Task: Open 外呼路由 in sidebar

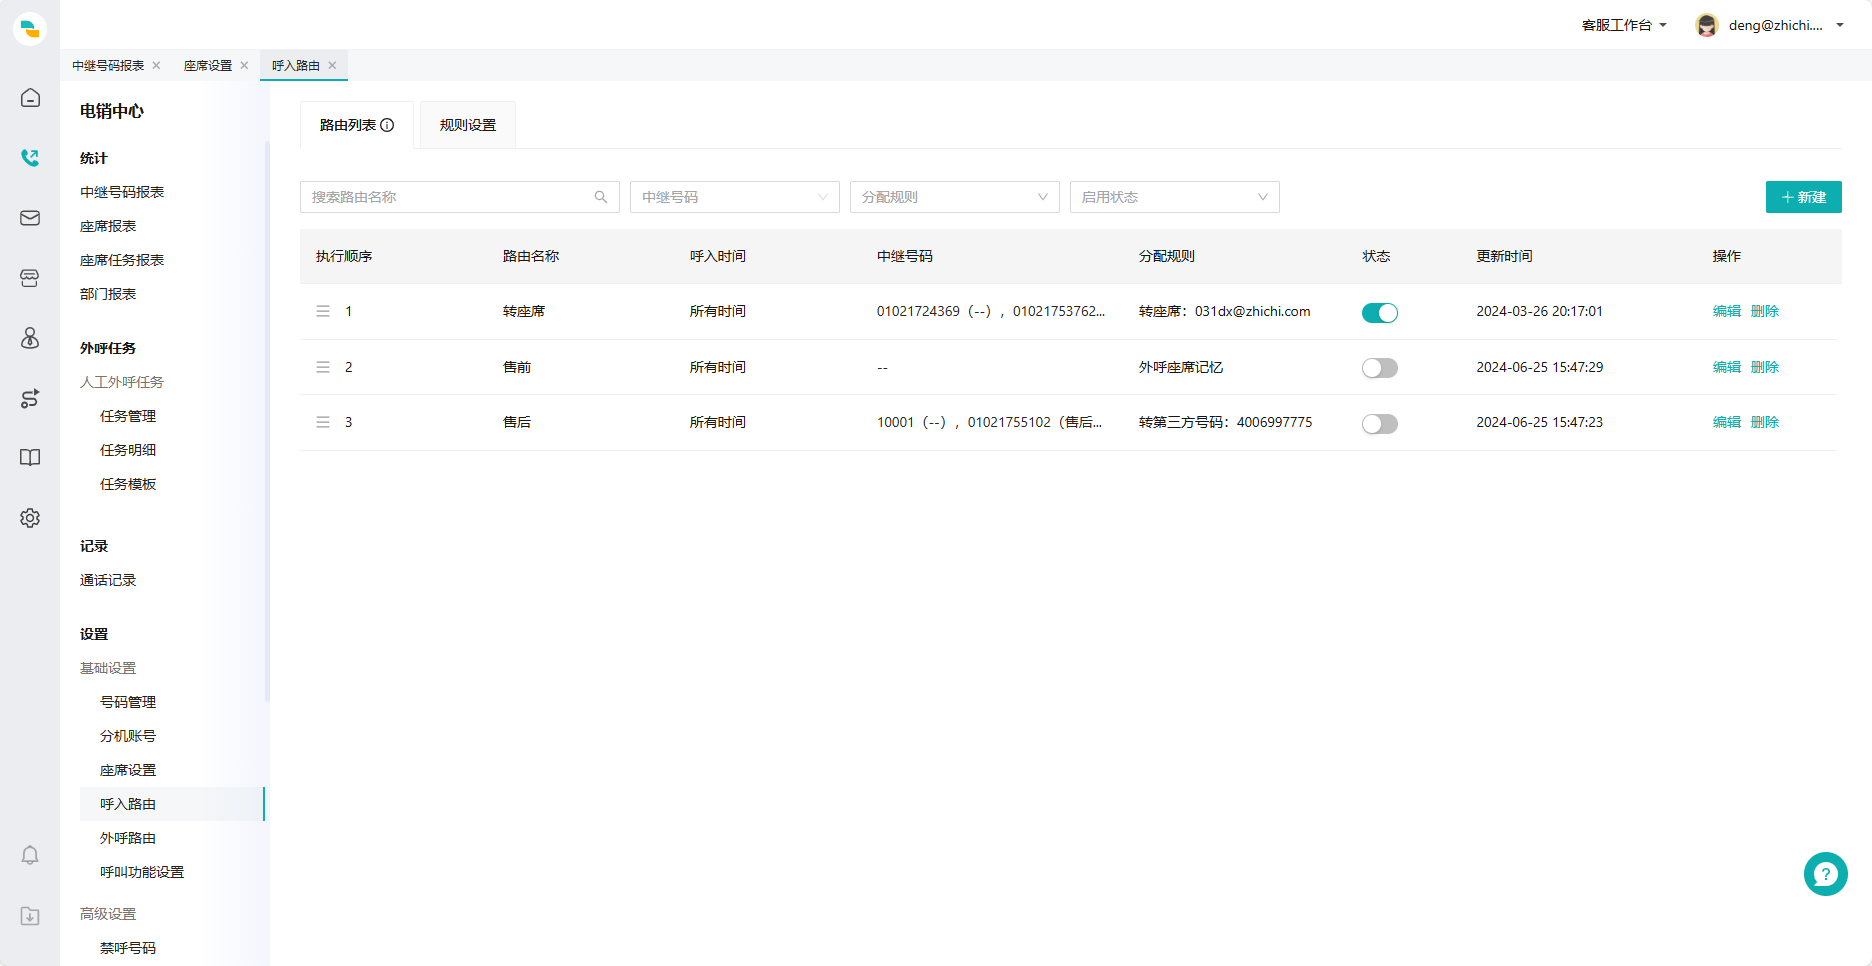Action: coord(128,838)
